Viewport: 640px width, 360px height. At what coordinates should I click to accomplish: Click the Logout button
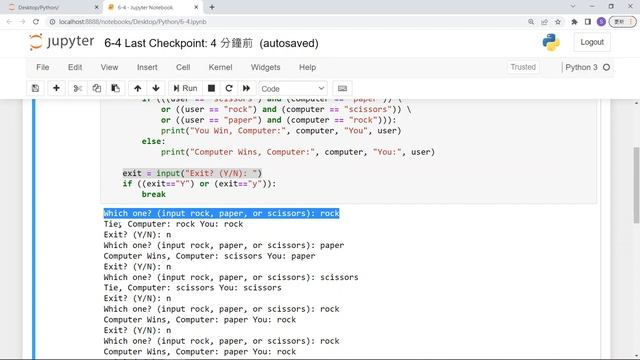coord(592,42)
